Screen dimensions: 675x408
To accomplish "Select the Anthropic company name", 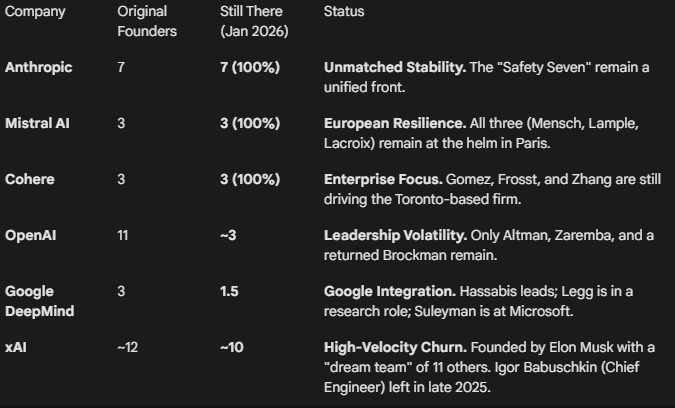I will (39, 67).
